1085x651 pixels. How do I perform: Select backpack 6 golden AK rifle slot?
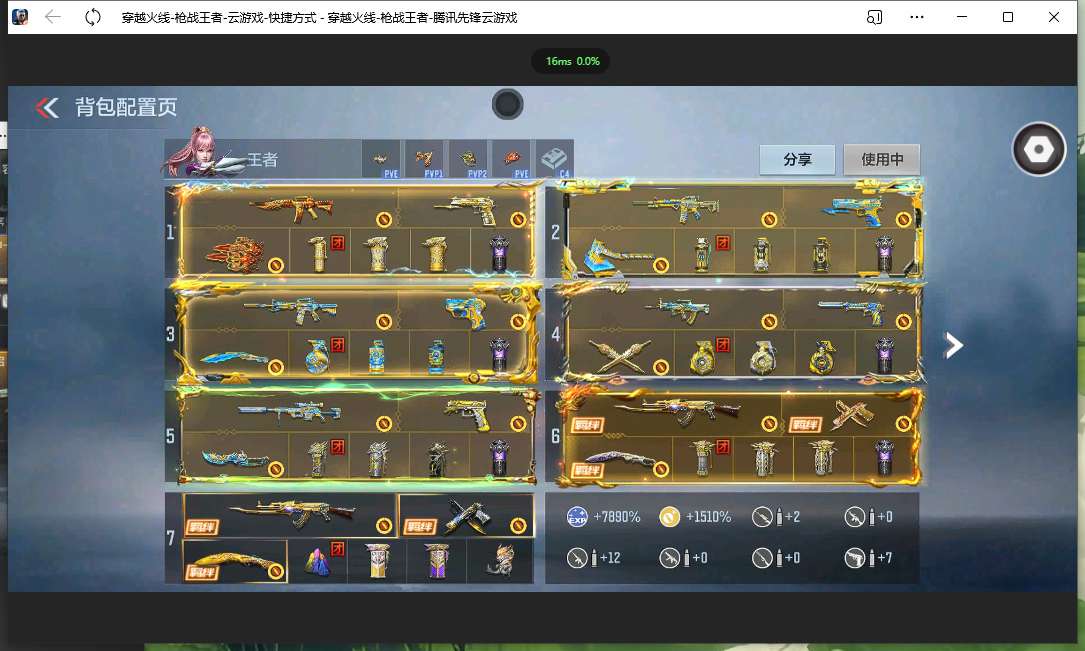coord(676,412)
